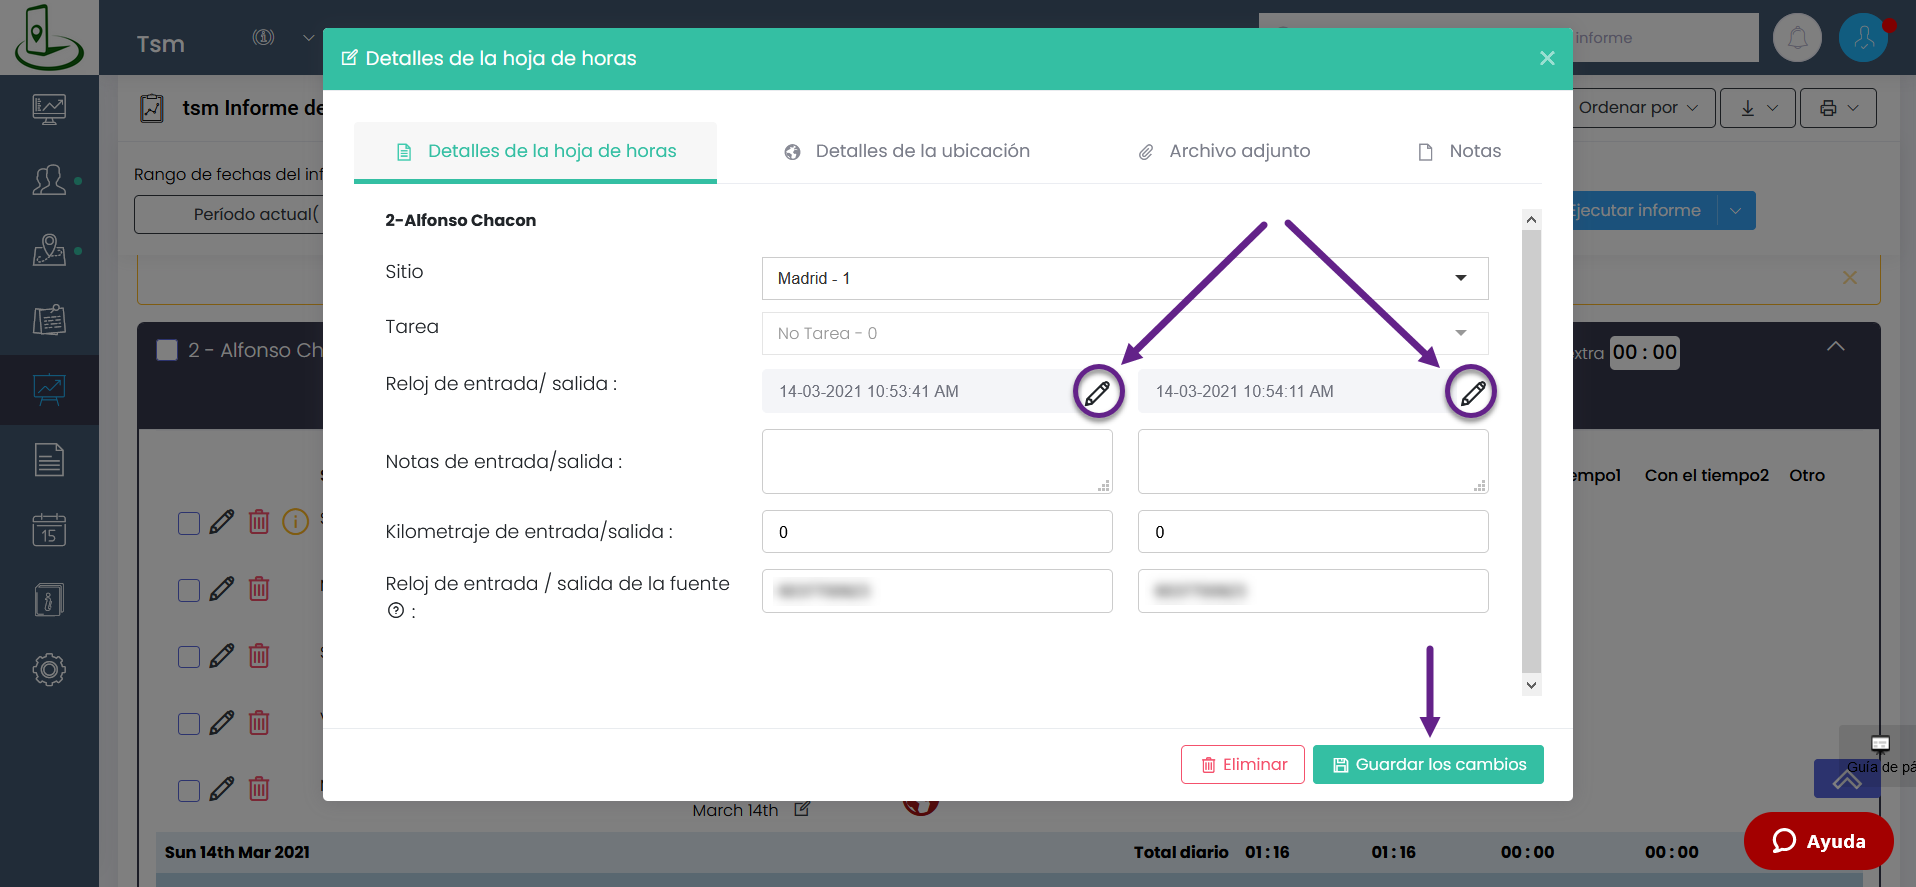The width and height of the screenshot is (1916, 887).
Task: Click the red trash icon in first row
Action: pos(259,522)
